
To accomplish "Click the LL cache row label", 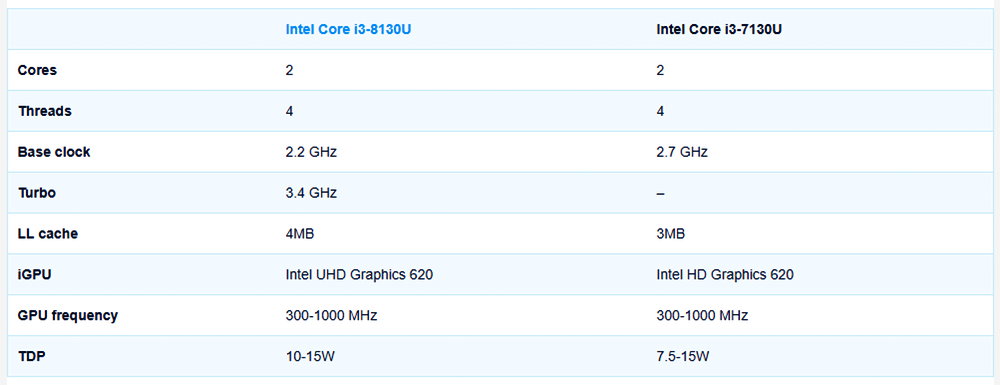I will tap(48, 233).
